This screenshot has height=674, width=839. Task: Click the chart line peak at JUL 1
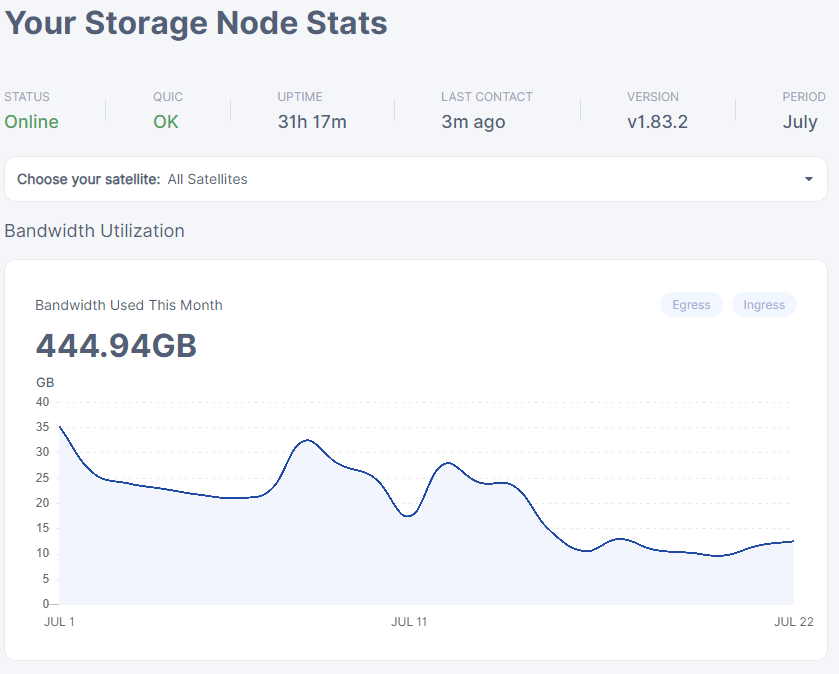[60, 427]
